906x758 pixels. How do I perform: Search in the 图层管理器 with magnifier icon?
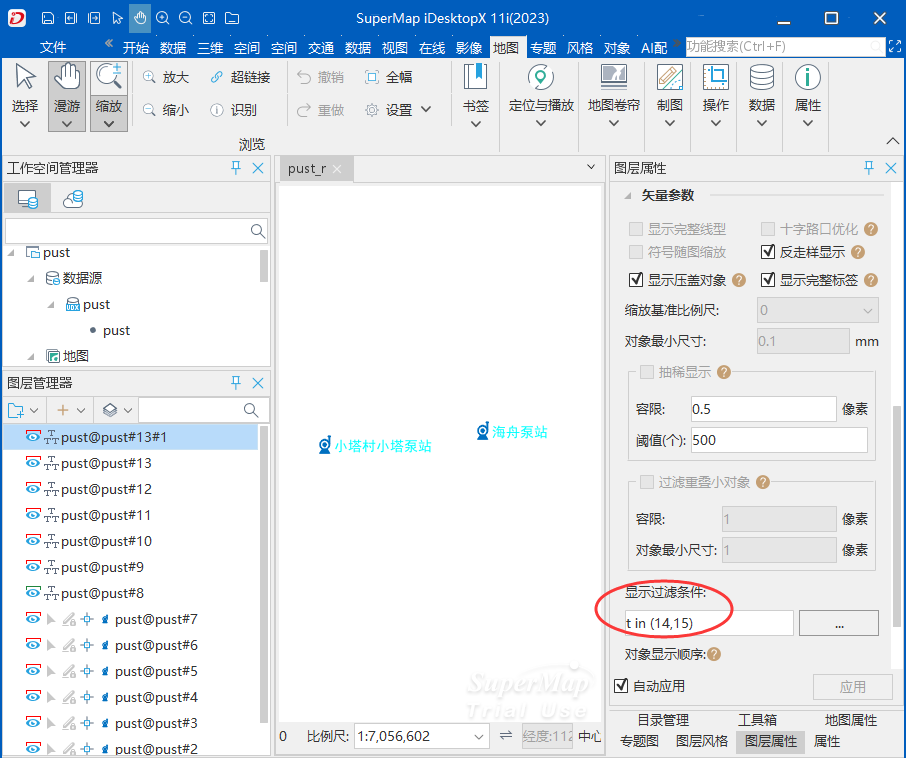[251, 410]
